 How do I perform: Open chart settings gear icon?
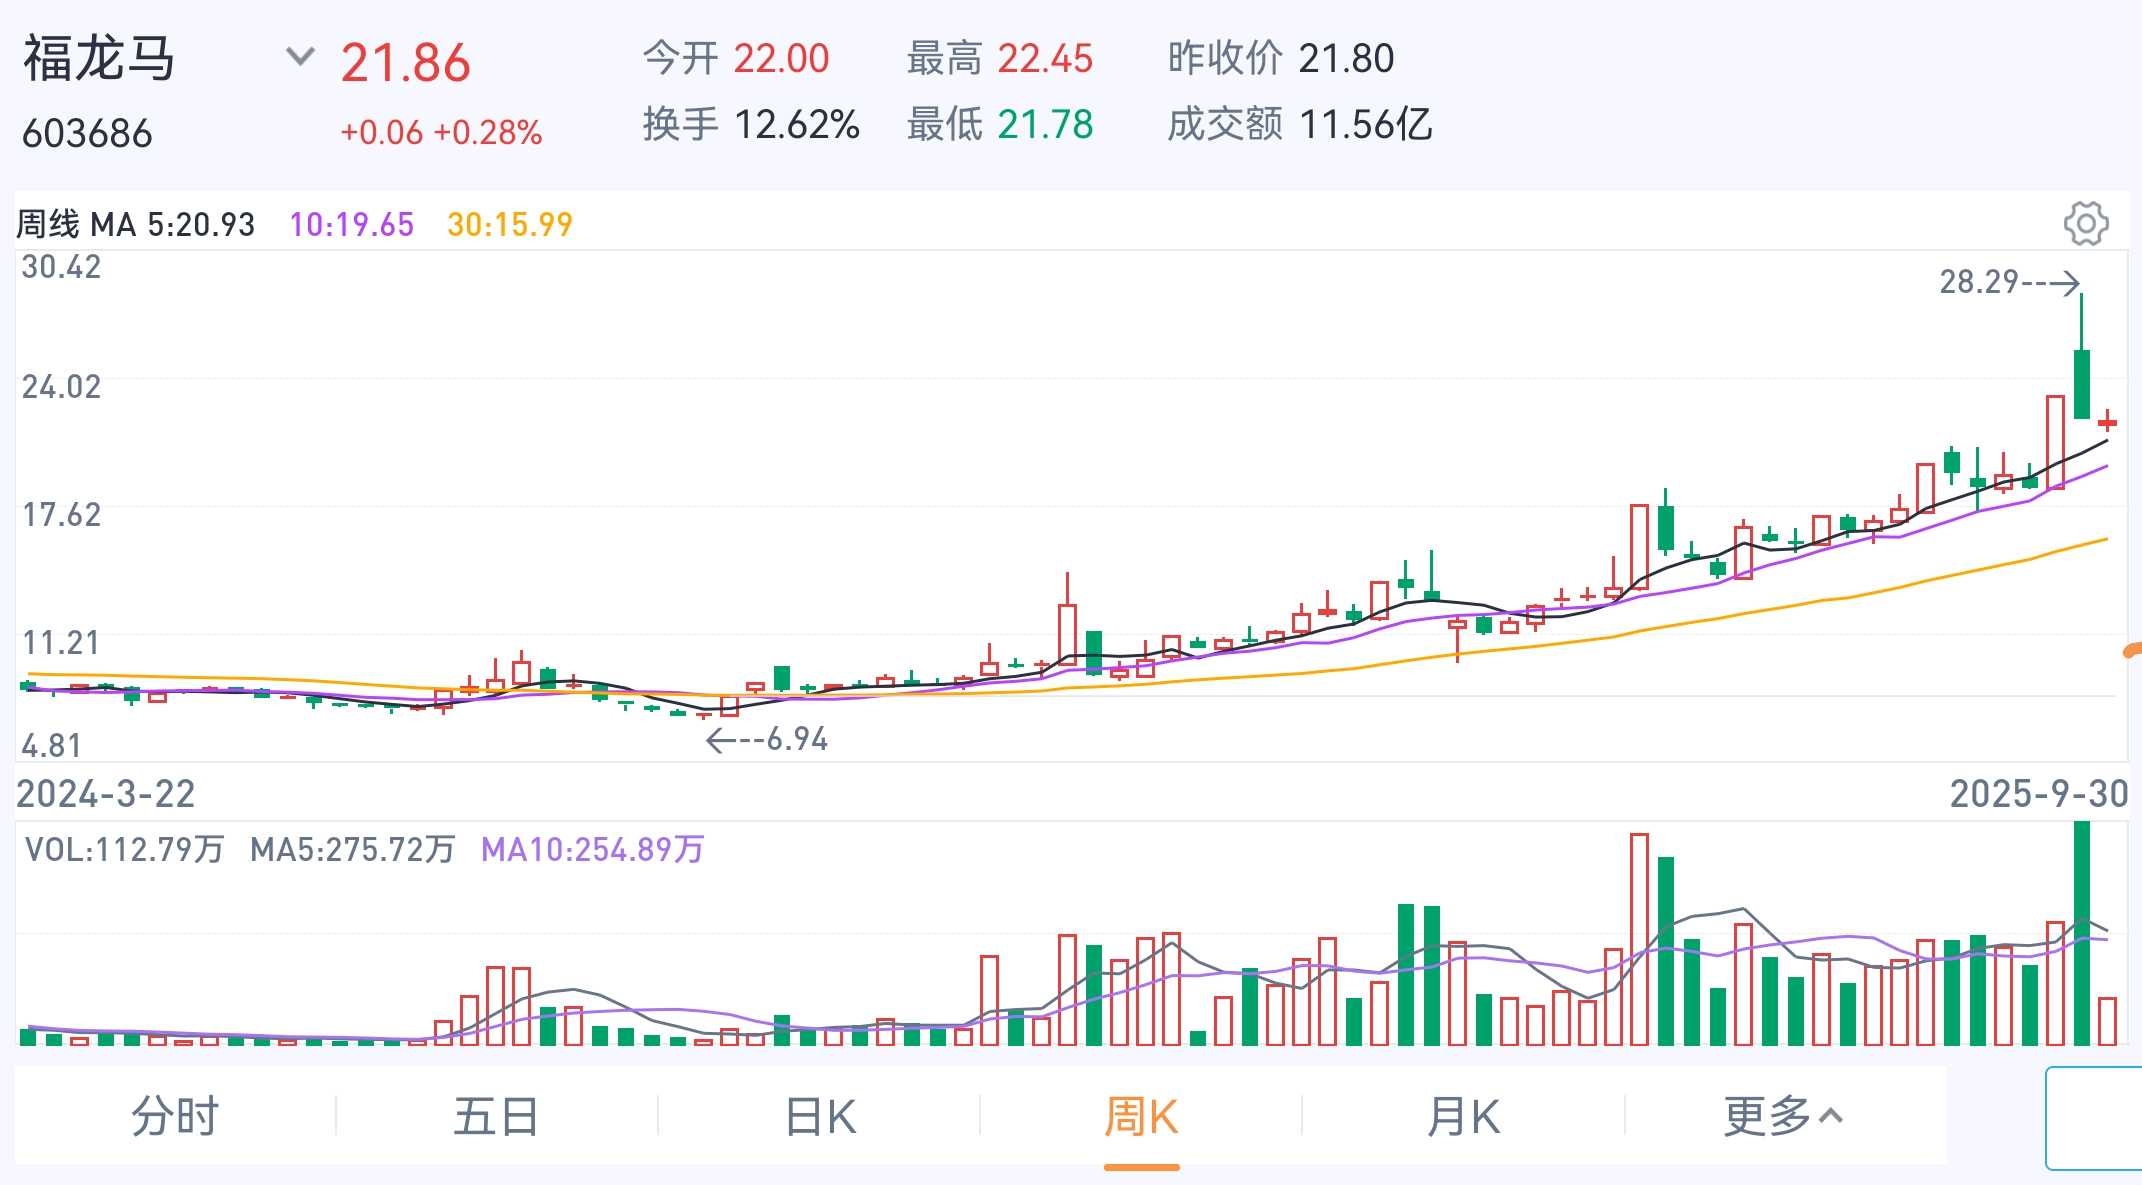pyautogui.click(x=2085, y=223)
